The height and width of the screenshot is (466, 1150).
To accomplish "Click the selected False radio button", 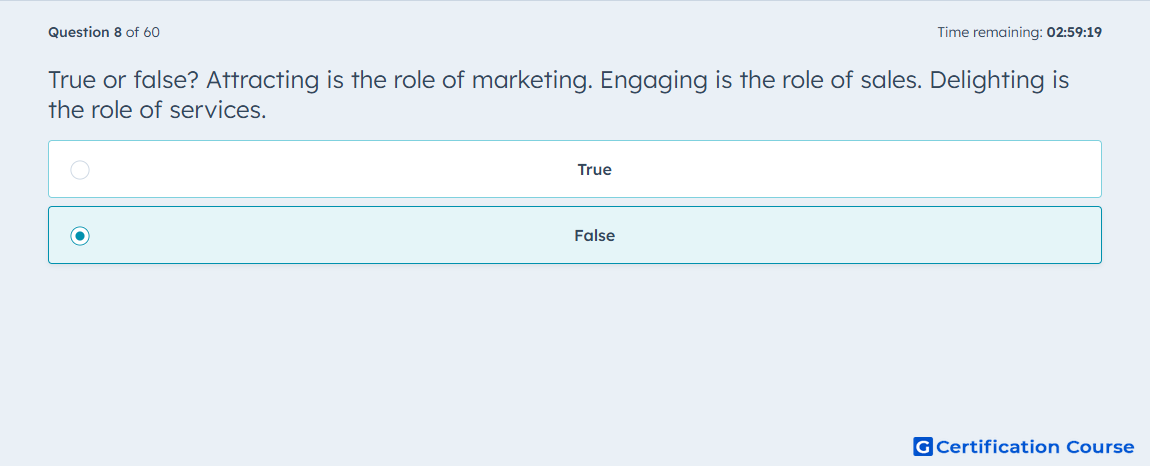I will [x=80, y=236].
